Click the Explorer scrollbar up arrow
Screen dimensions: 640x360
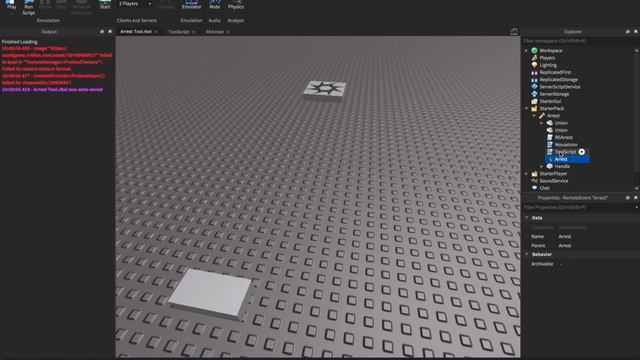tap(637, 51)
